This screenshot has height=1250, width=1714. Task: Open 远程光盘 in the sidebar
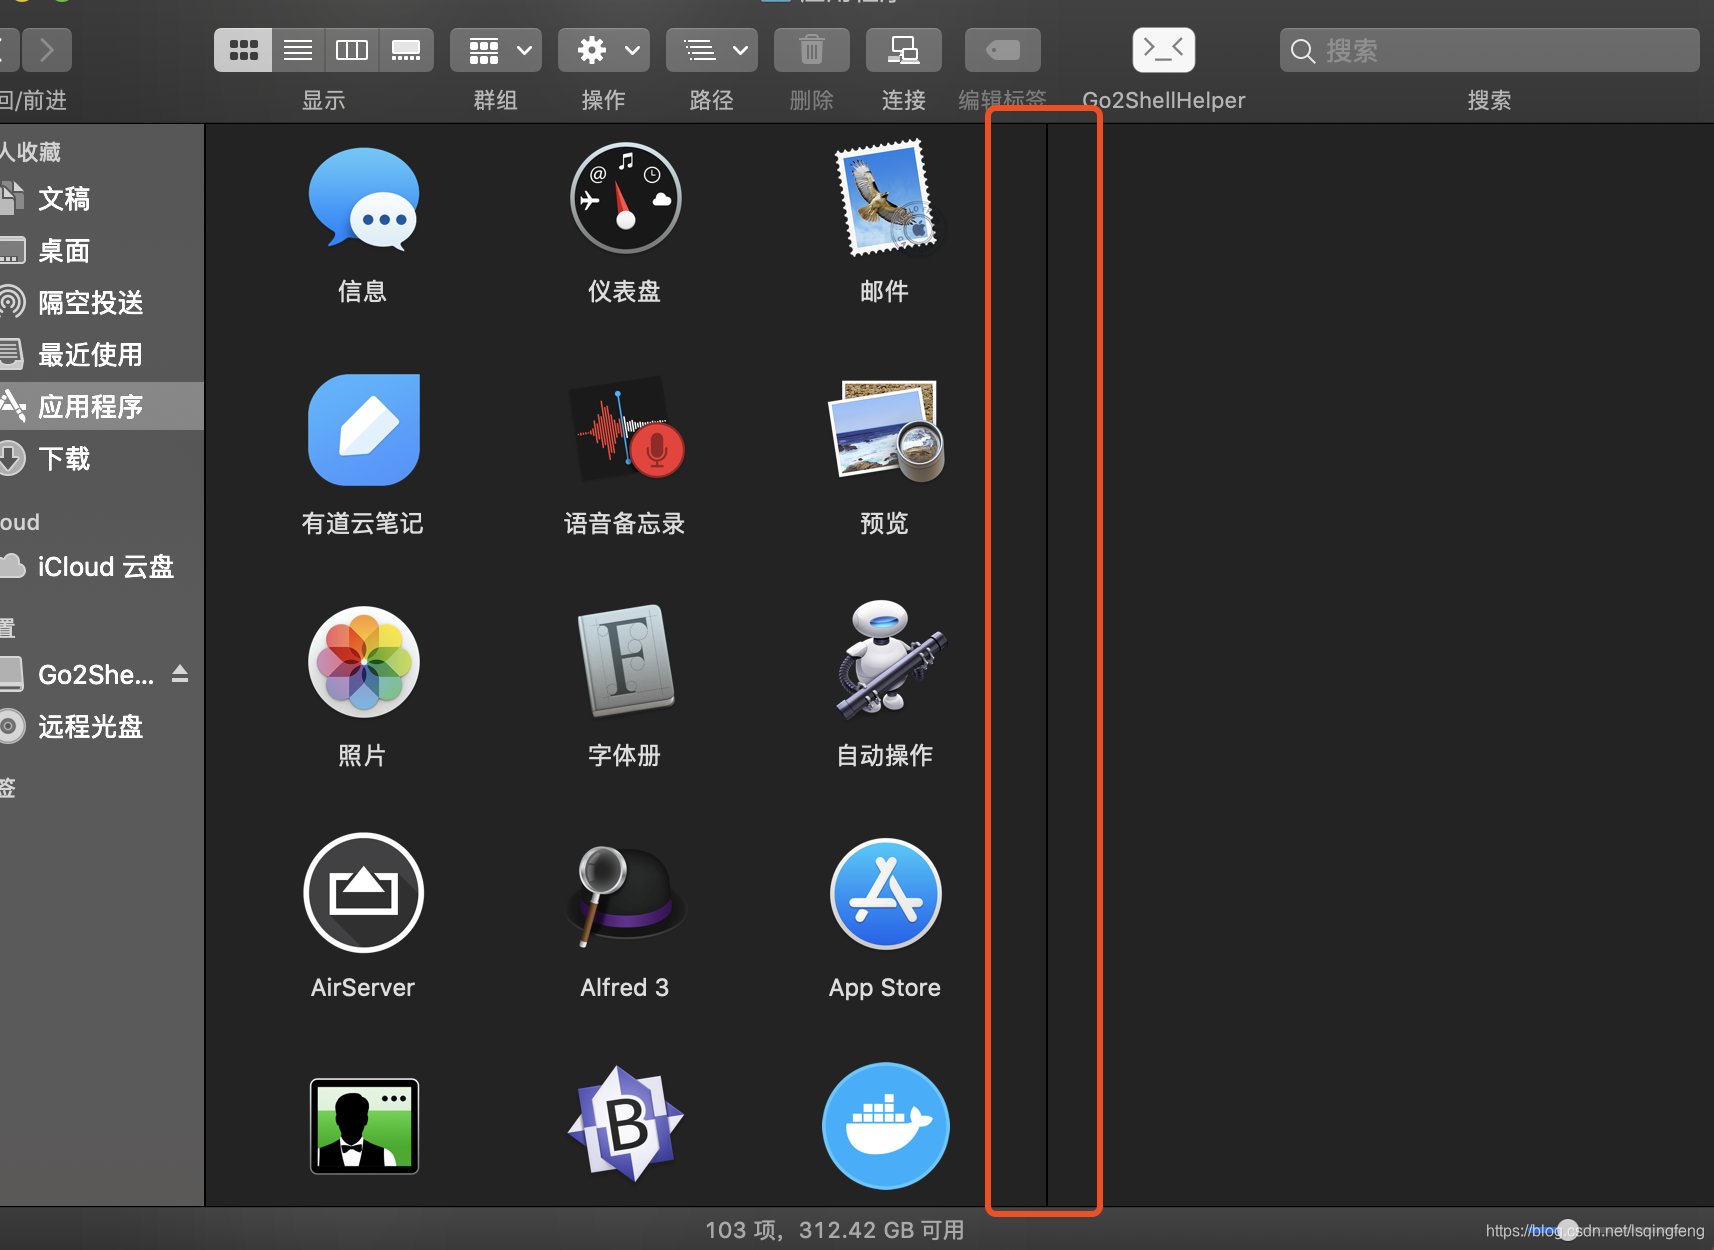(x=102, y=727)
